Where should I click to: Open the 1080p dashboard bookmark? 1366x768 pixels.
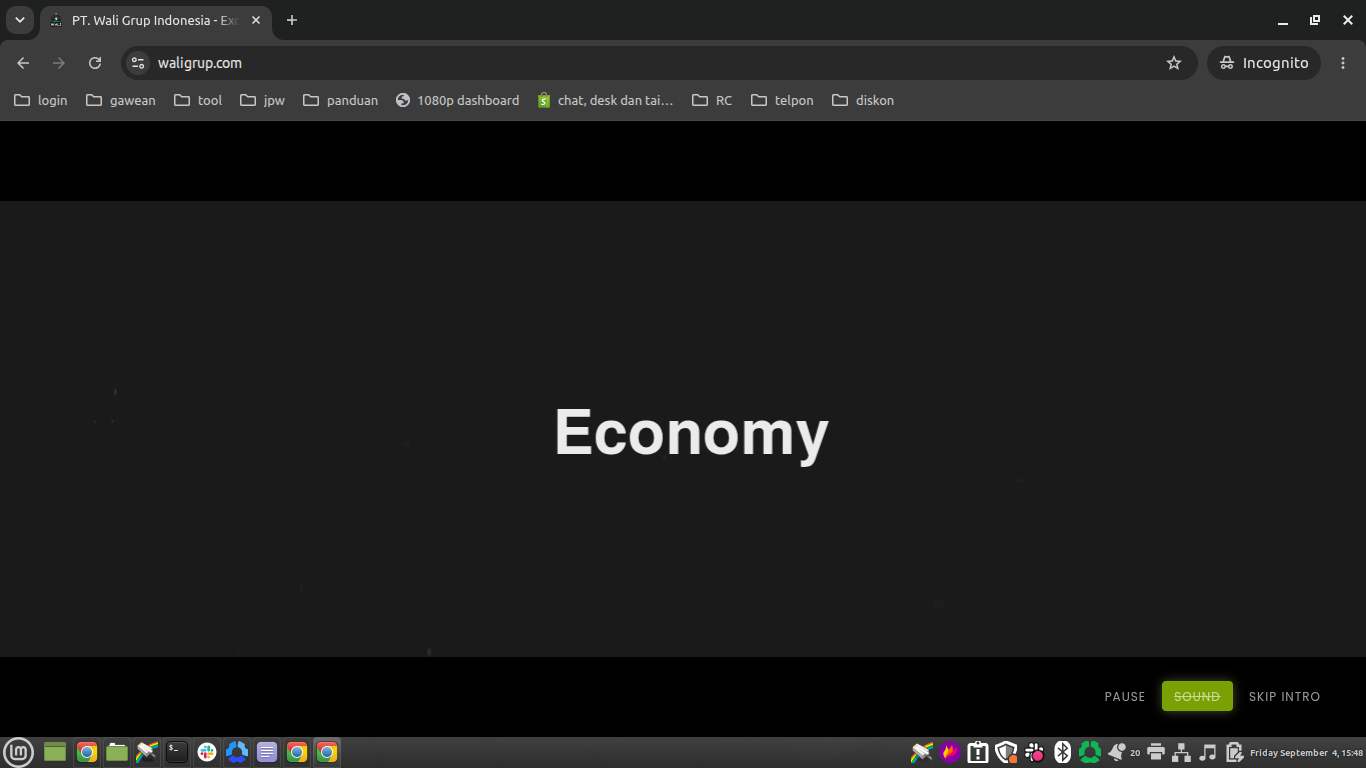point(458,100)
